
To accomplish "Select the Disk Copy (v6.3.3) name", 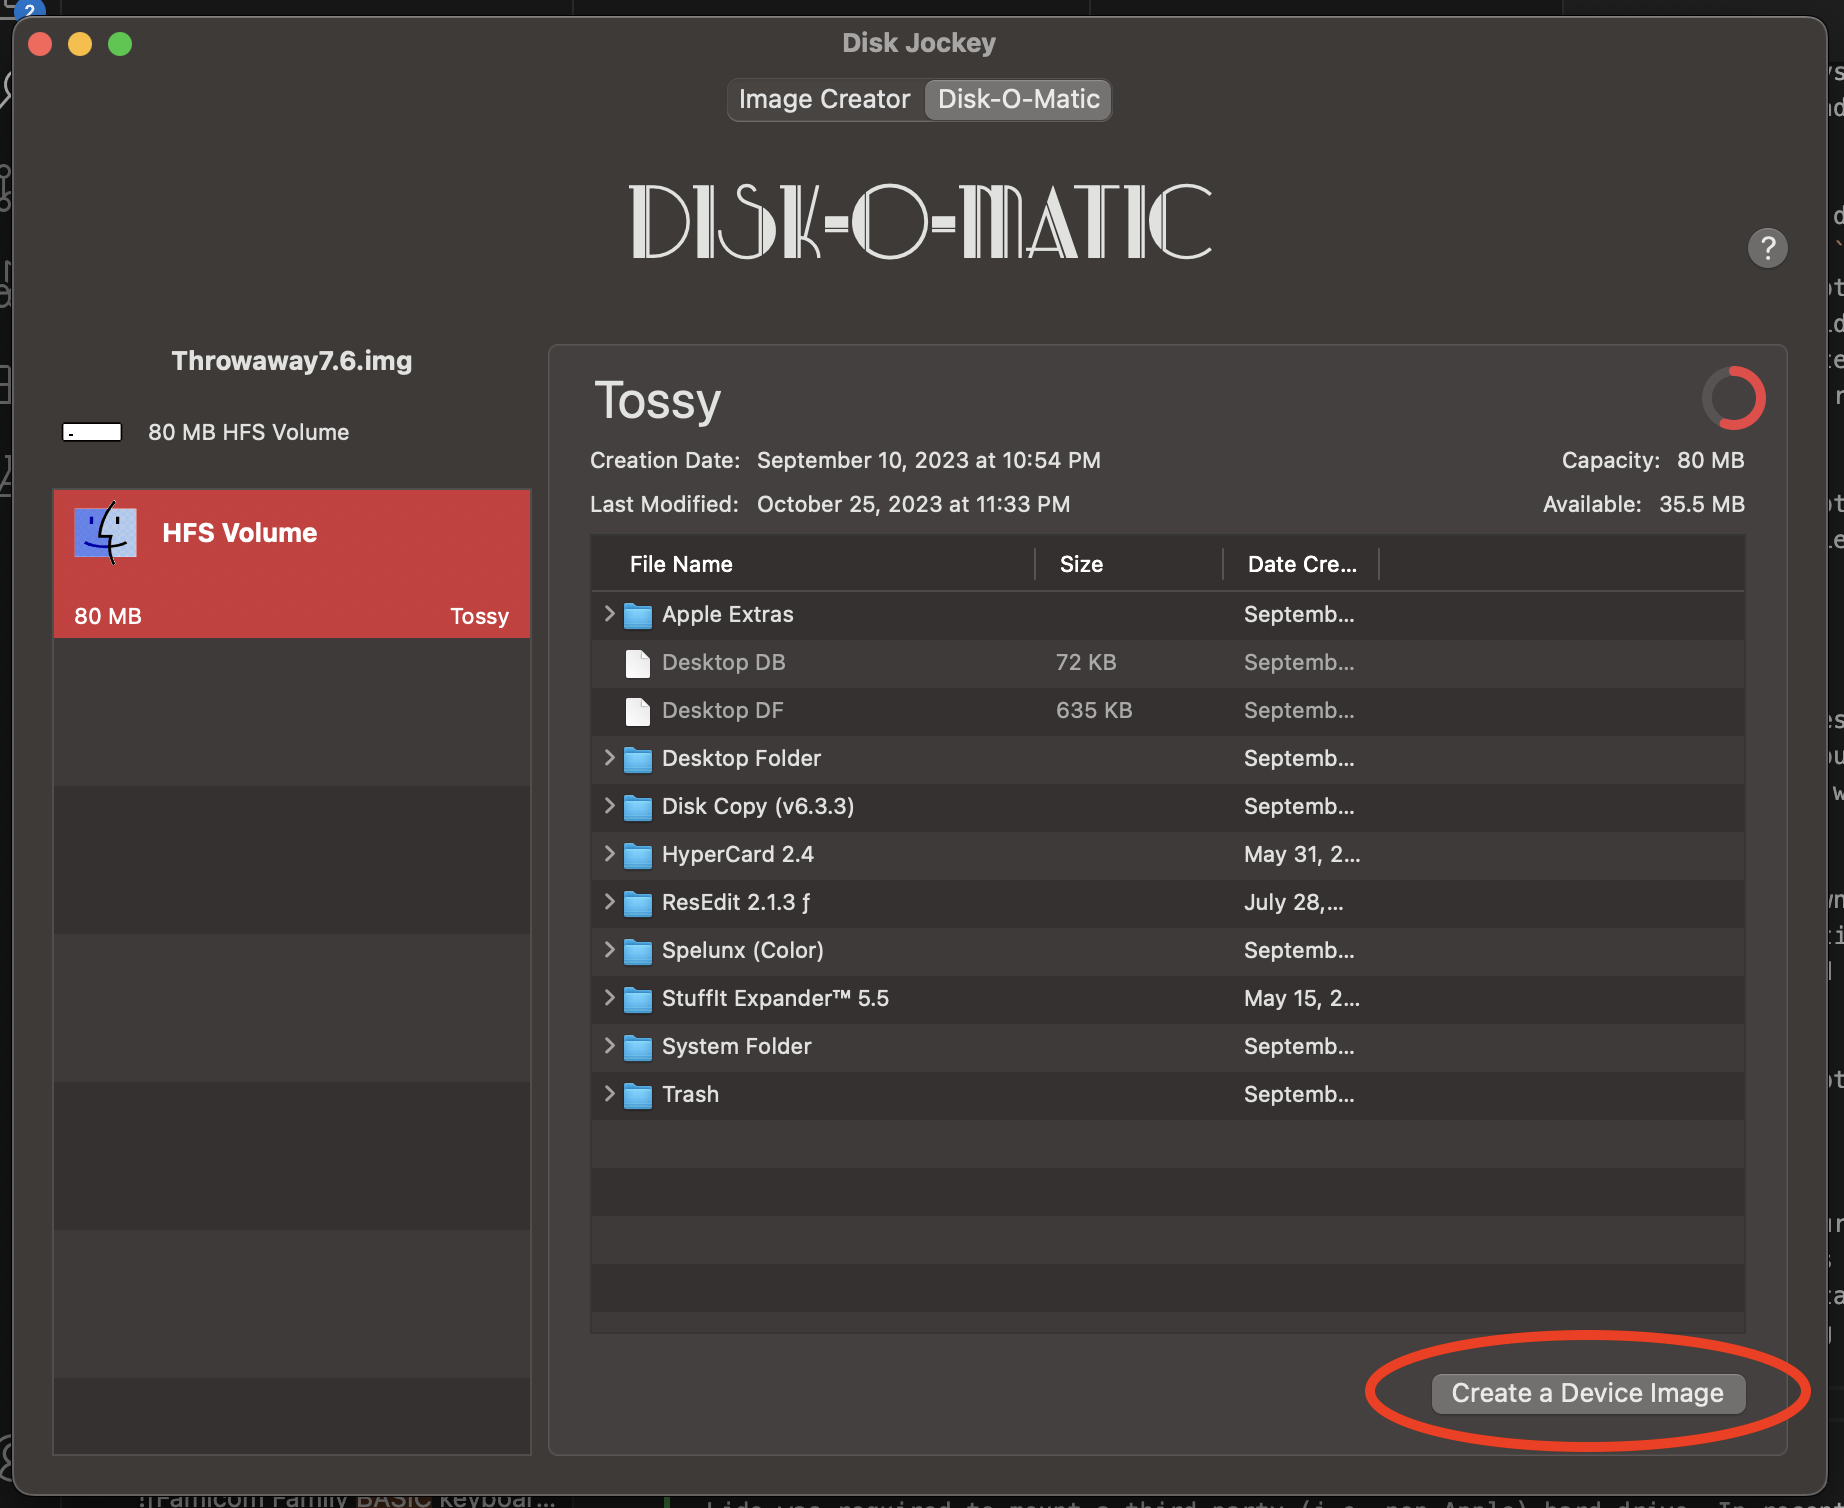I will (x=758, y=806).
